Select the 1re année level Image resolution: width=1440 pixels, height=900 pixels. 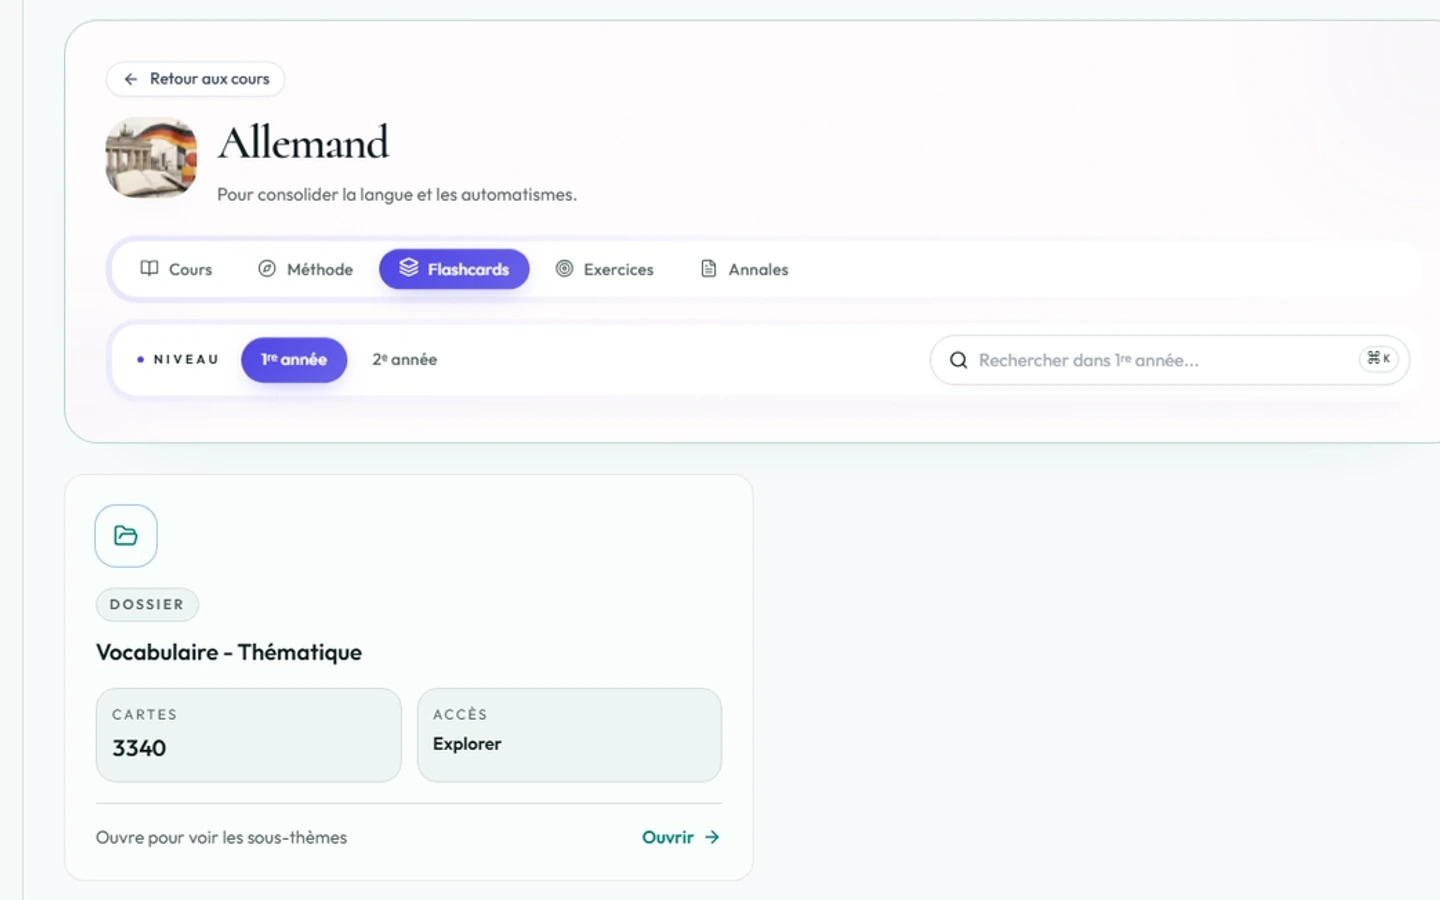tap(294, 360)
